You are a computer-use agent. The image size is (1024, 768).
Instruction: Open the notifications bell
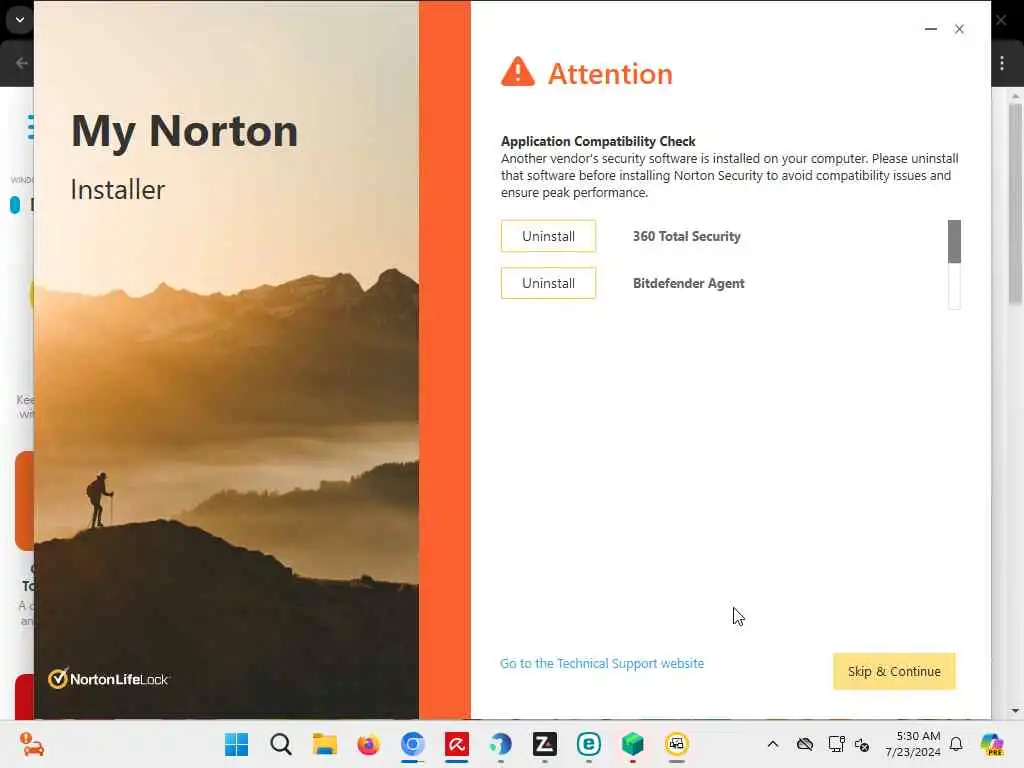pos(956,744)
